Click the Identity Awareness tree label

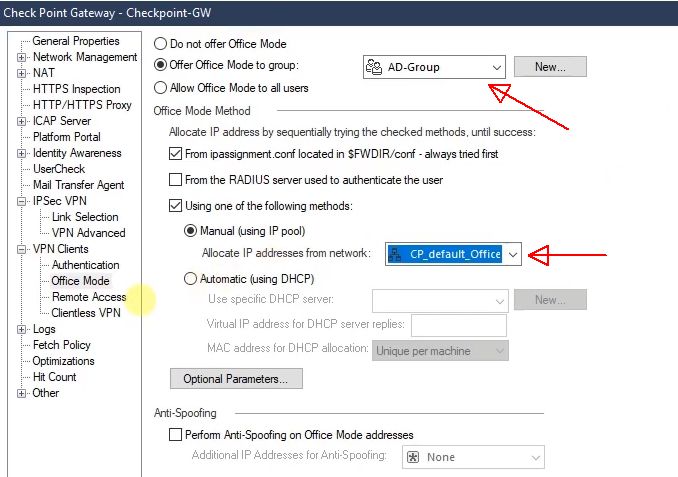pyautogui.click(x=77, y=153)
